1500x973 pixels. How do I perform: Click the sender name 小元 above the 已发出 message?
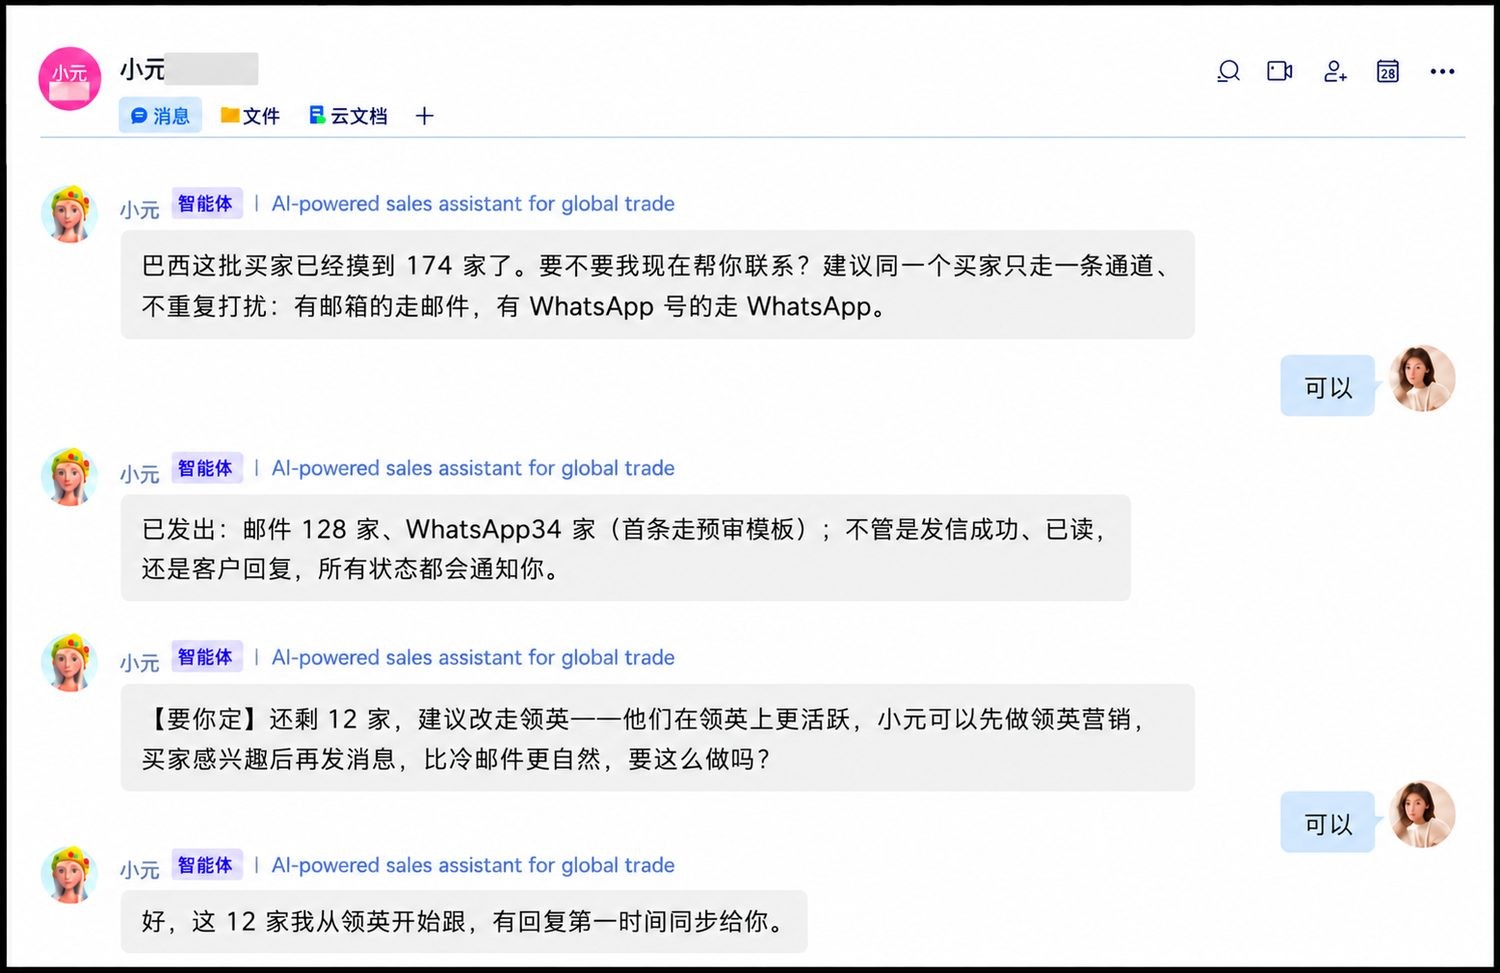tap(140, 474)
